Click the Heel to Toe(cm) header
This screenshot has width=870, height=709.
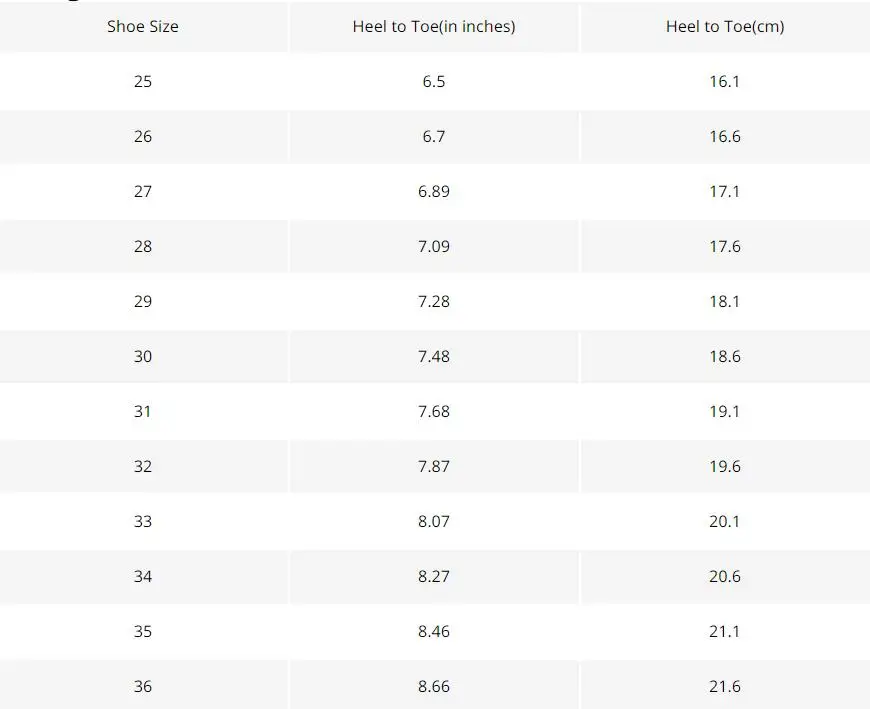pos(725,27)
